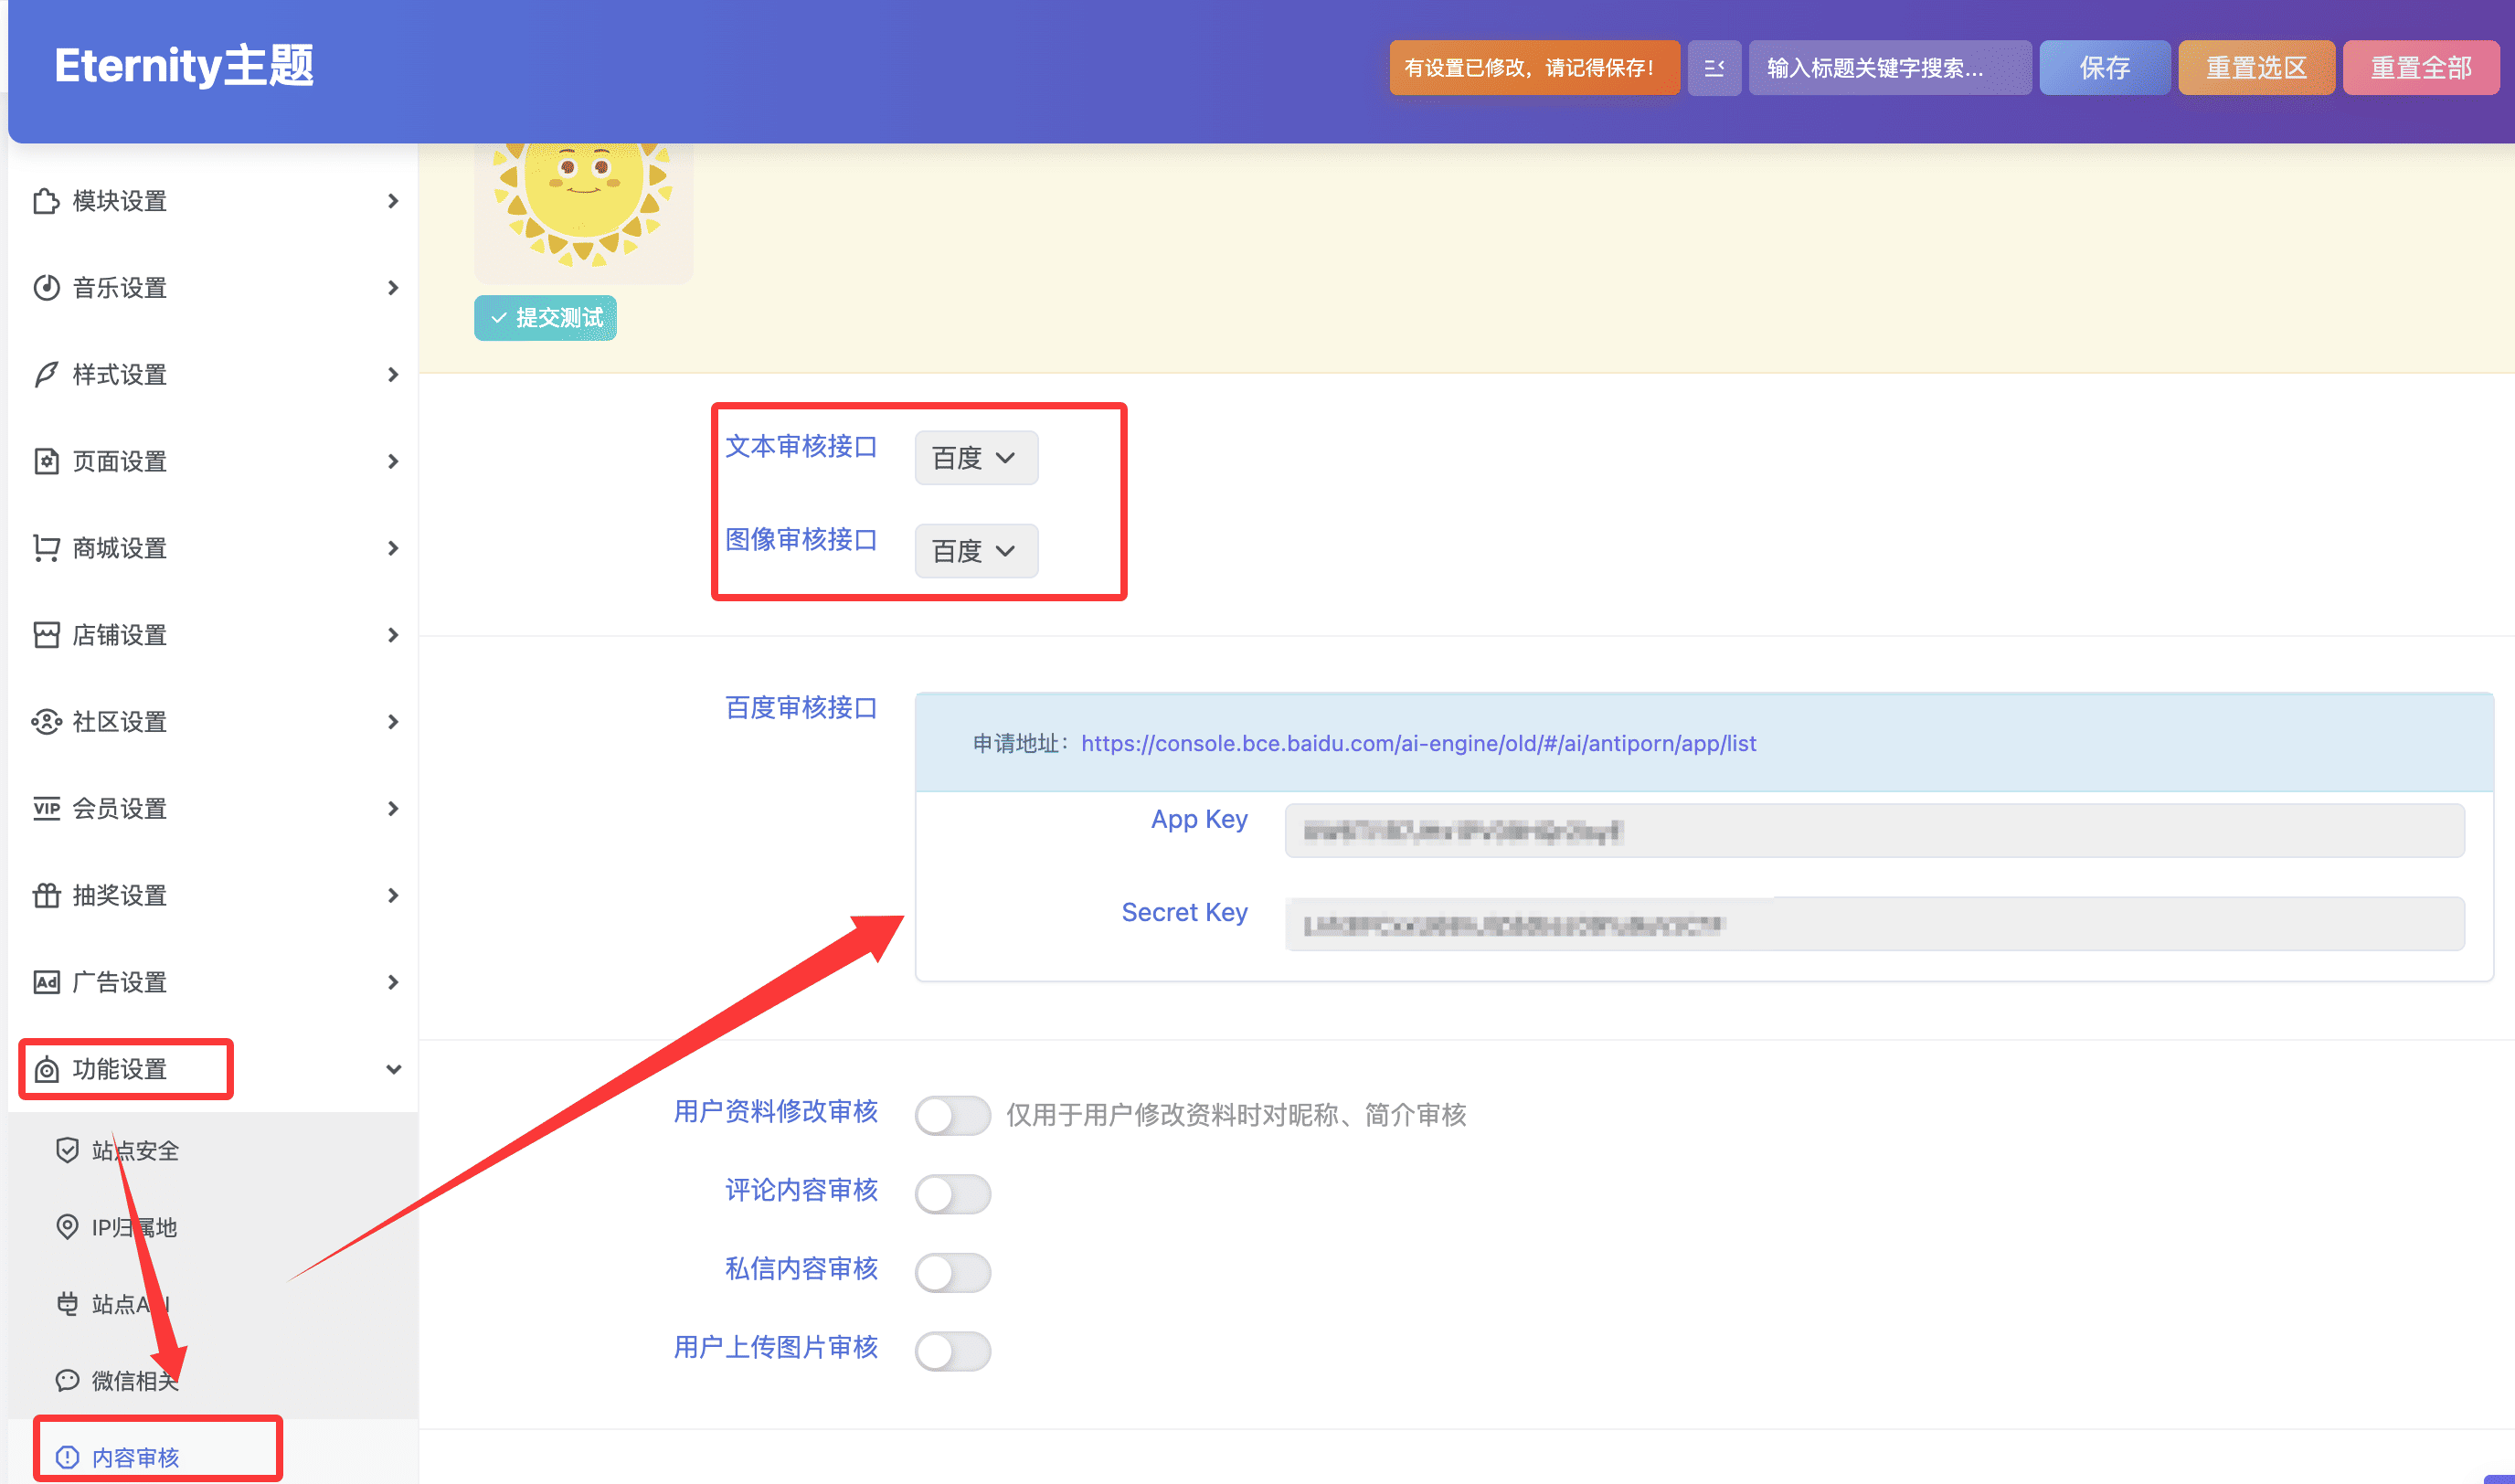Screen dimensions: 2515x1484
Task: Open the 文本审核接口 dropdown
Action: click(975, 458)
